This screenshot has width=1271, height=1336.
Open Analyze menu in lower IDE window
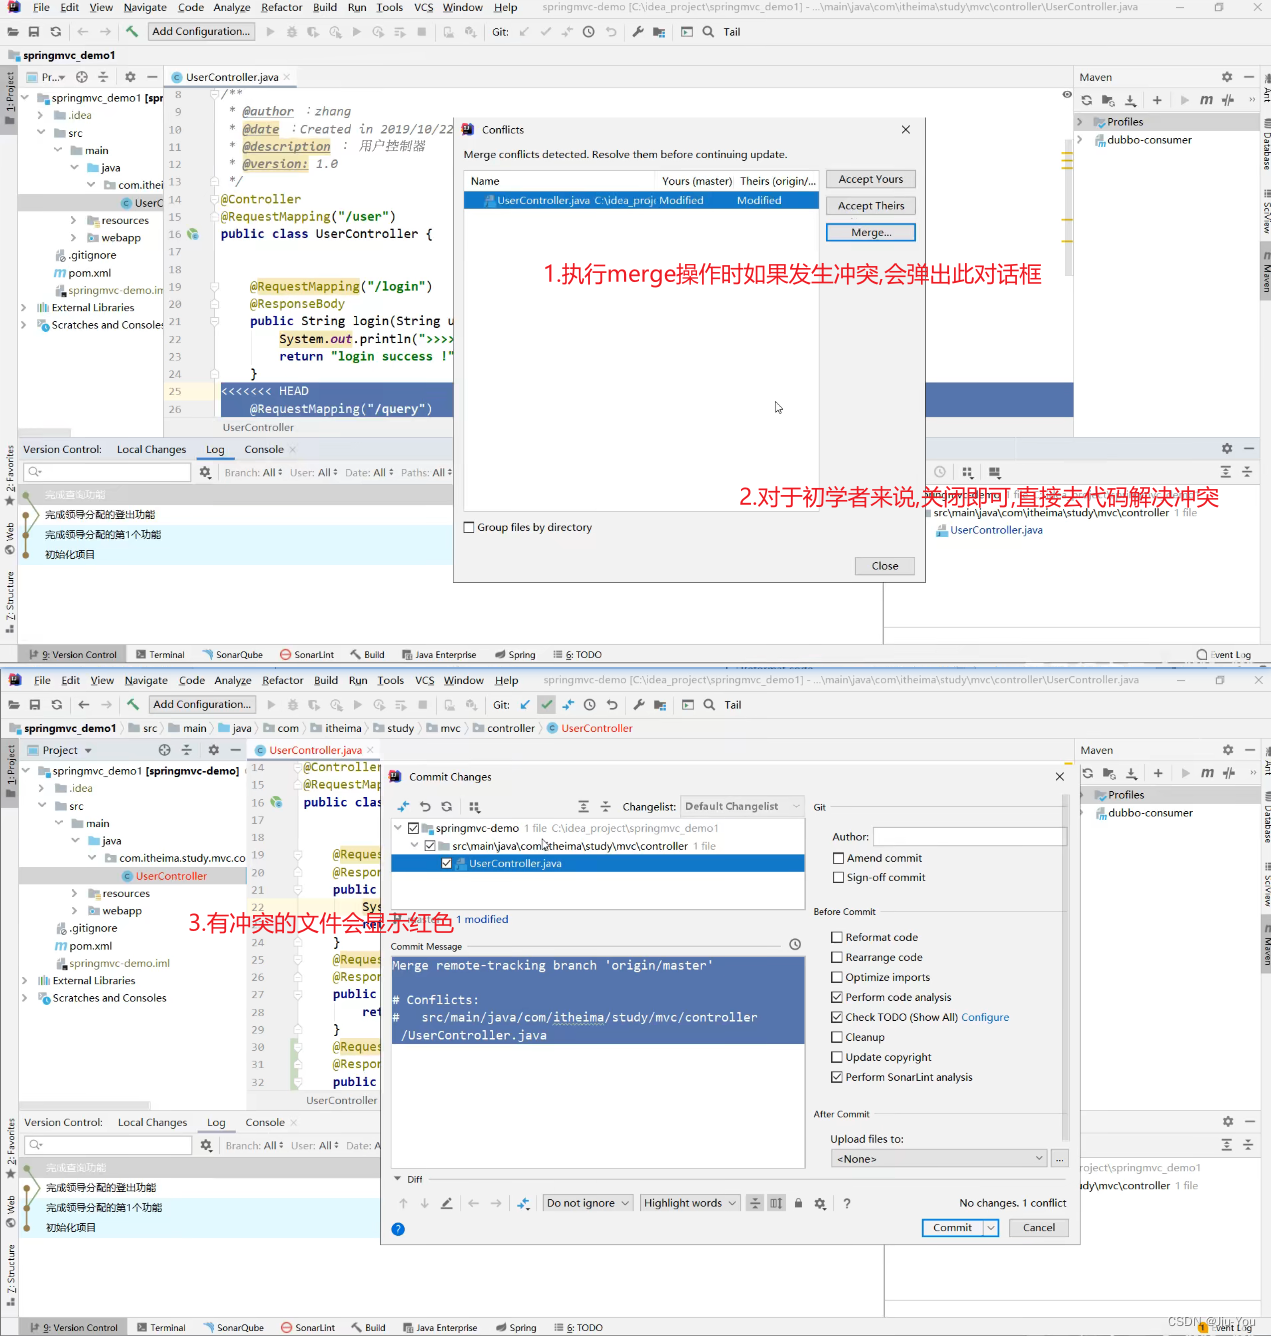click(x=233, y=680)
